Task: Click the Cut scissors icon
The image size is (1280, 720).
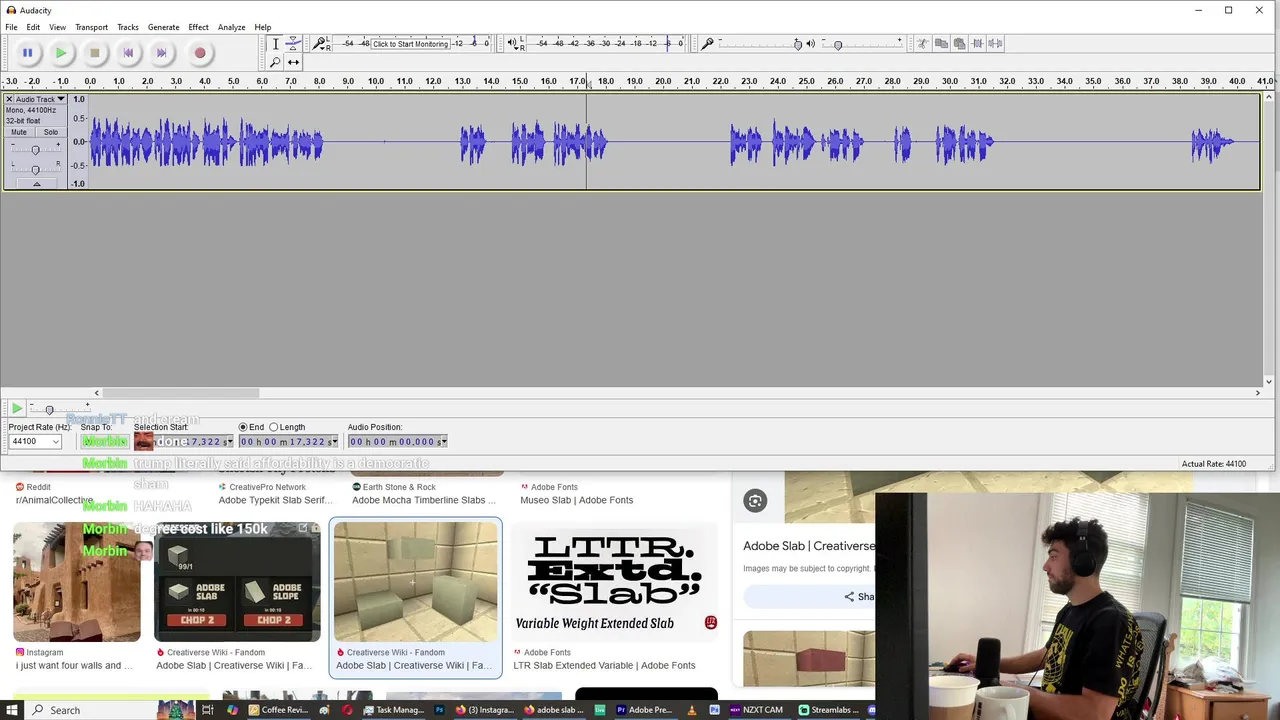Action: pos(922,44)
